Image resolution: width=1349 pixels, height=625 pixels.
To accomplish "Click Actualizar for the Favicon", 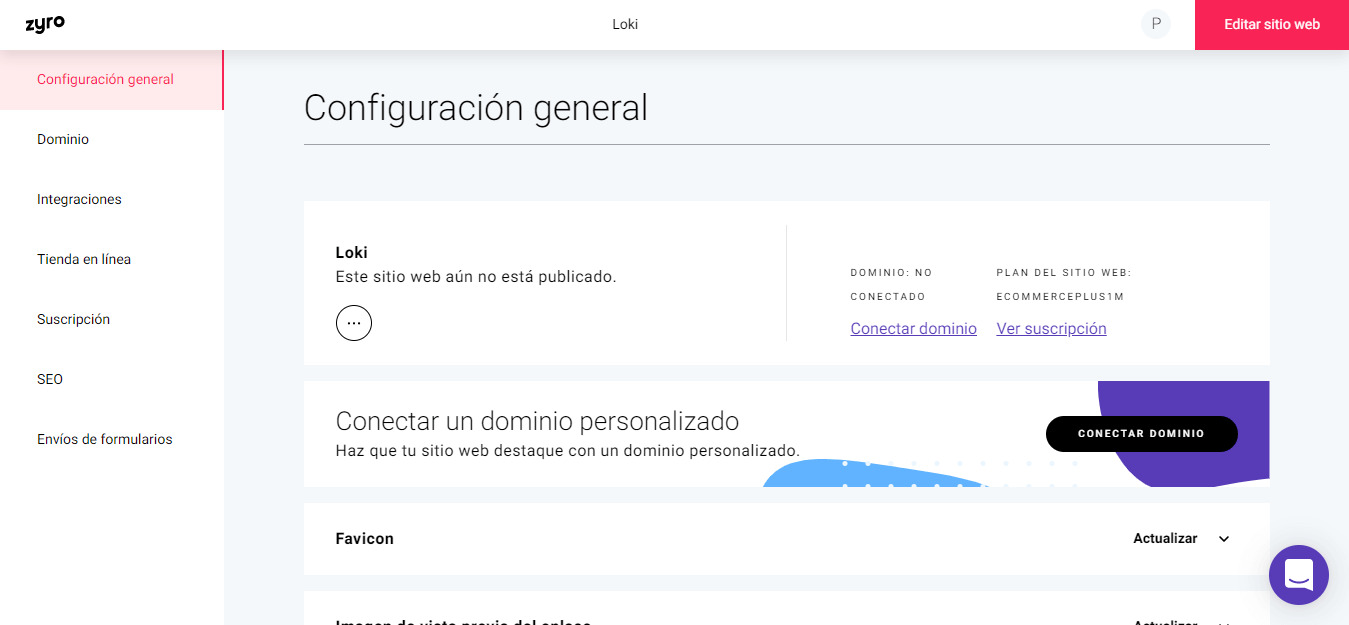I will [x=1165, y=538].
